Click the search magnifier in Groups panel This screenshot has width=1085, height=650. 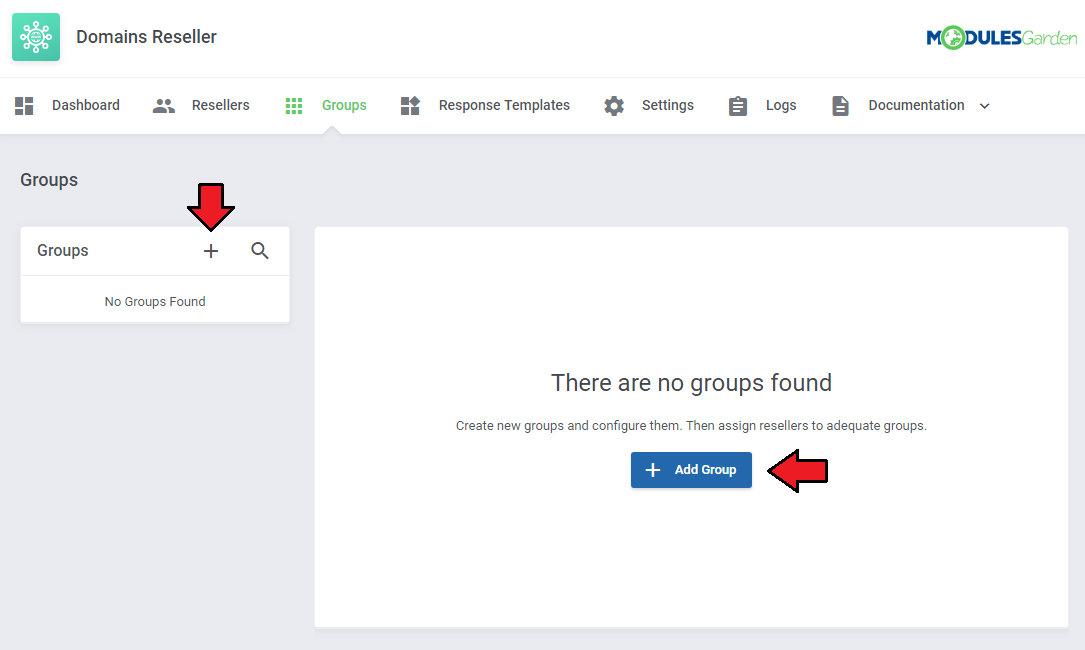(x=259, y=251)
